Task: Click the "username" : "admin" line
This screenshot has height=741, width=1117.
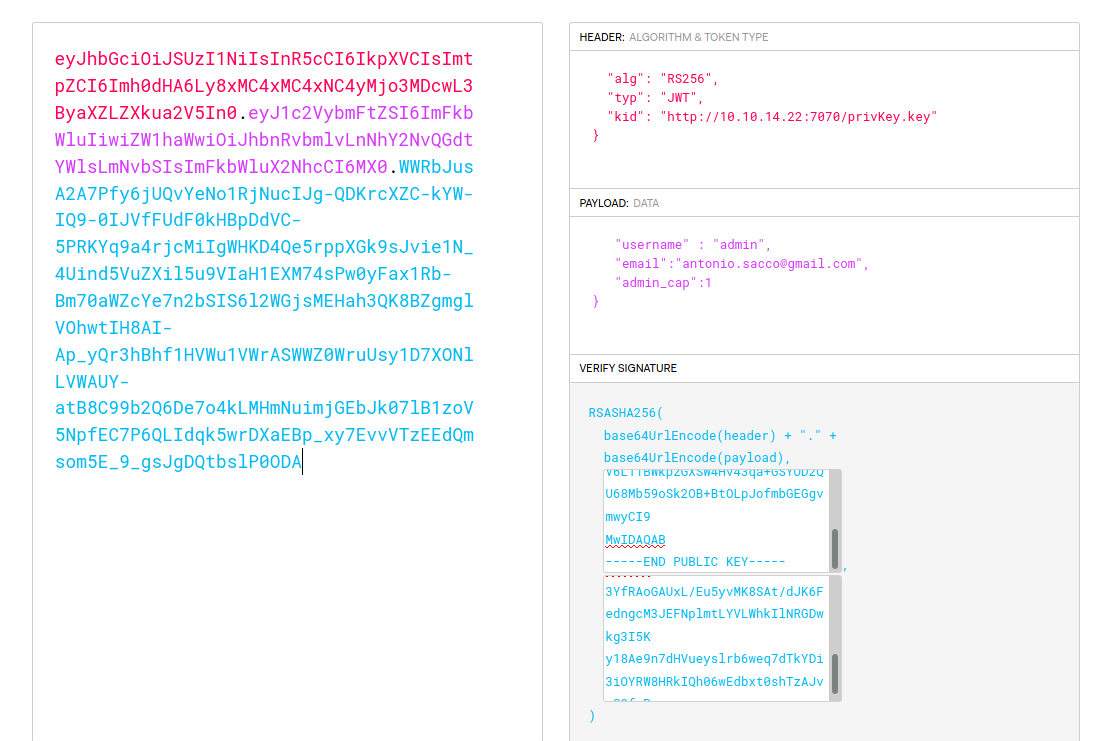Action: (x=693, y=244)
